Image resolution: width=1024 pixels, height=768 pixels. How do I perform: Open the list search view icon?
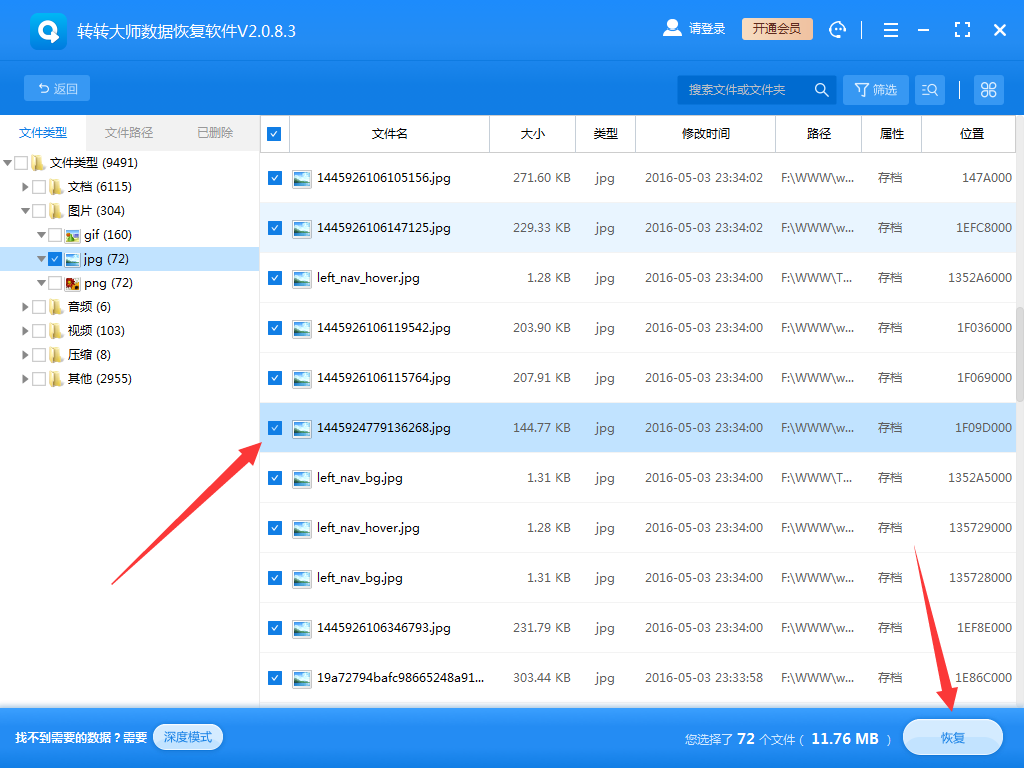click(x=930, y=89)
